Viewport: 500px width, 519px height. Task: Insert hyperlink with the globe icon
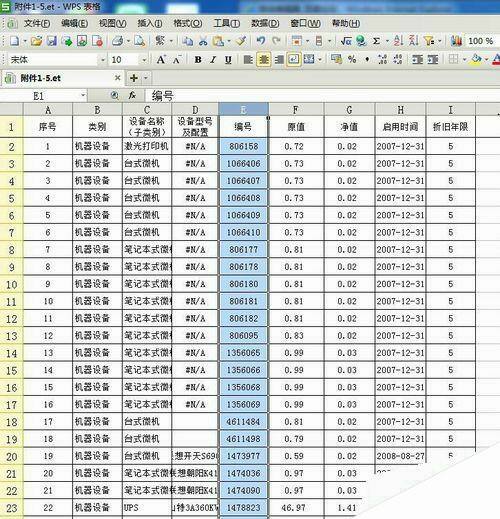[361, 41]
